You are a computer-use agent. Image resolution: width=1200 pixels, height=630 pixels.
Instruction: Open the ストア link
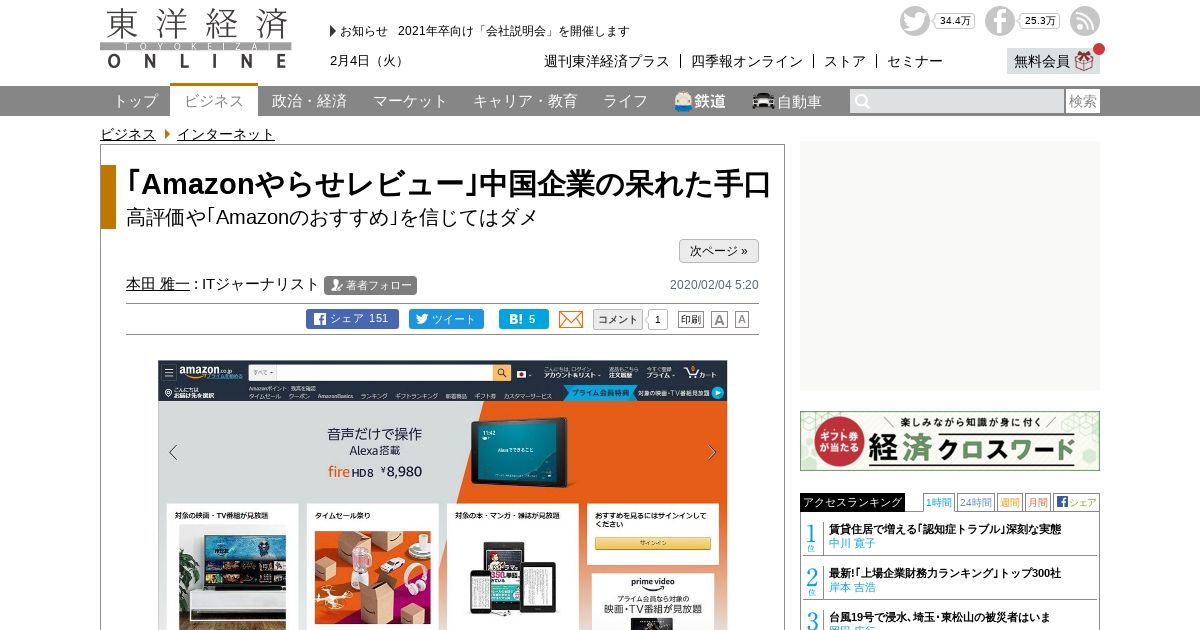click(845, 61)
